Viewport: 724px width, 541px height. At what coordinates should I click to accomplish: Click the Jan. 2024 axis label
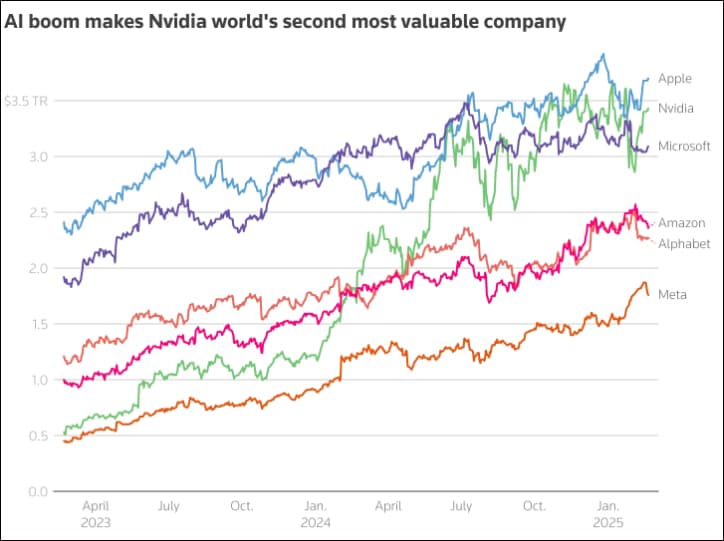click(x=316, y=514)
